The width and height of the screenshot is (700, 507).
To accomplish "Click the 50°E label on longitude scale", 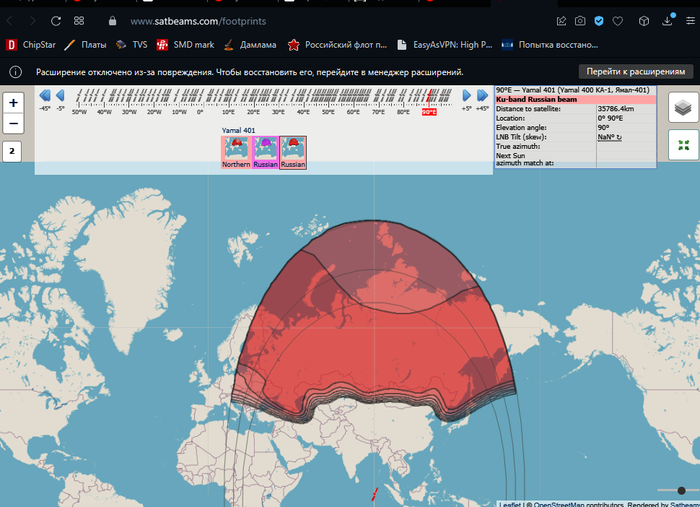I will coord(328,112).
